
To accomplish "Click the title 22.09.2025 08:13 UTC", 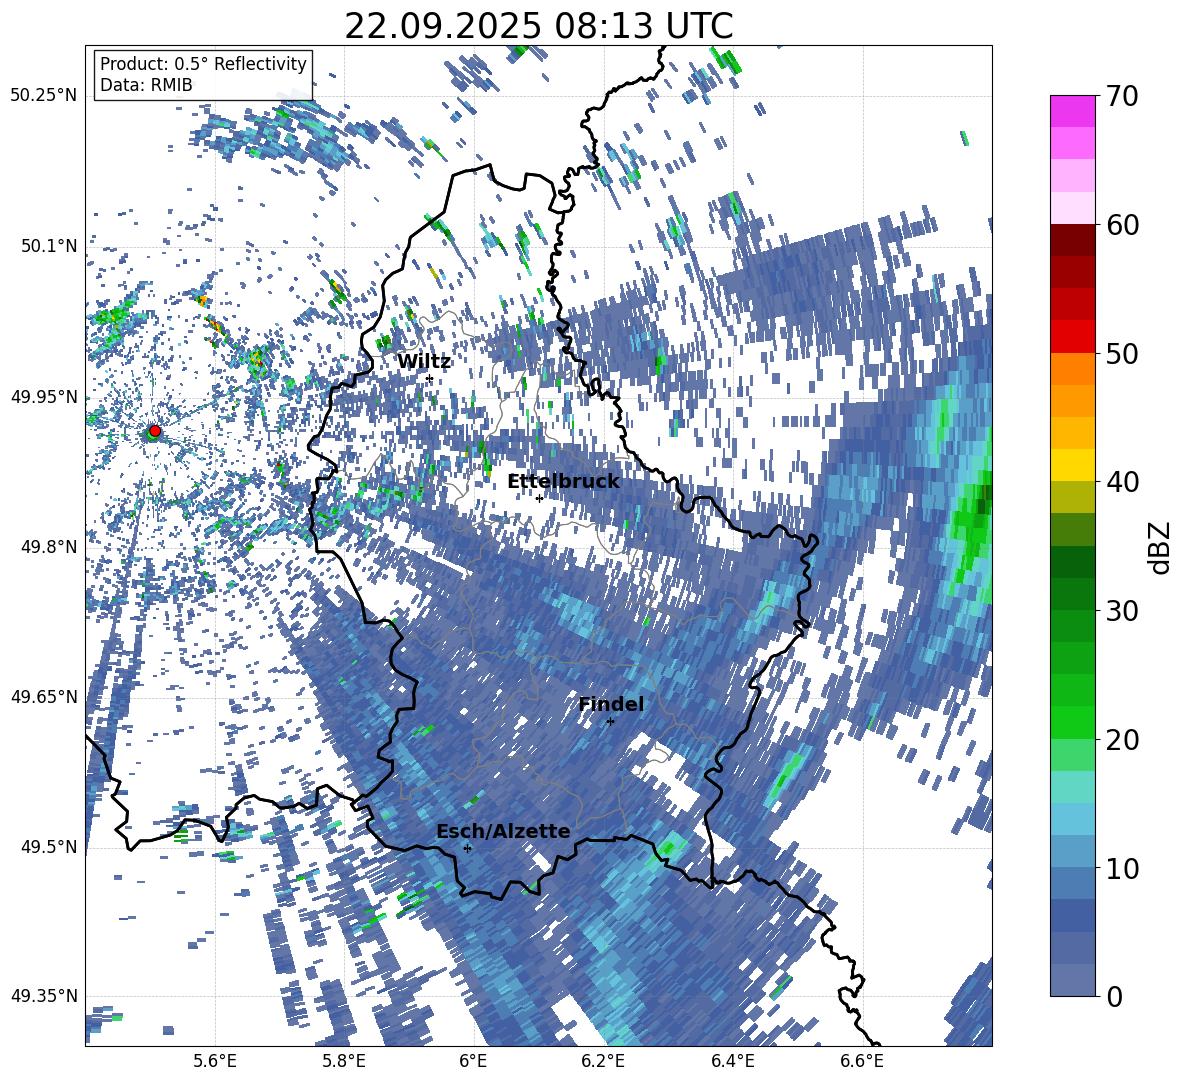I will [538, 26].
